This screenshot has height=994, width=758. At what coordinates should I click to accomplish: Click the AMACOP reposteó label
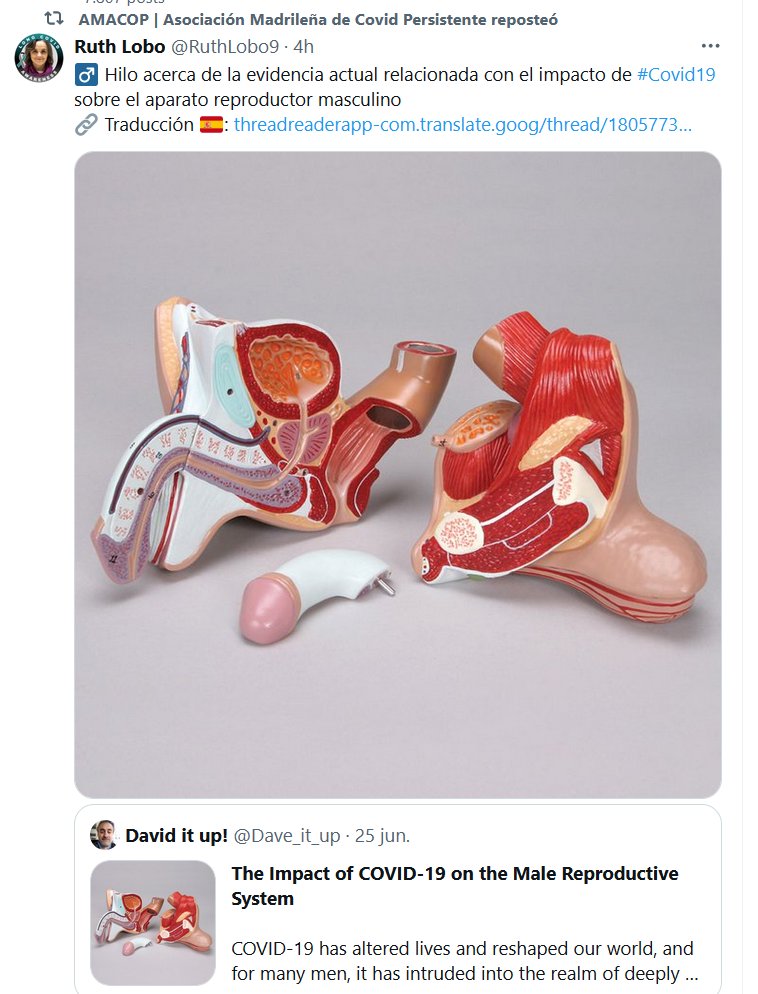pyautogui.click(x=318, y=20)
